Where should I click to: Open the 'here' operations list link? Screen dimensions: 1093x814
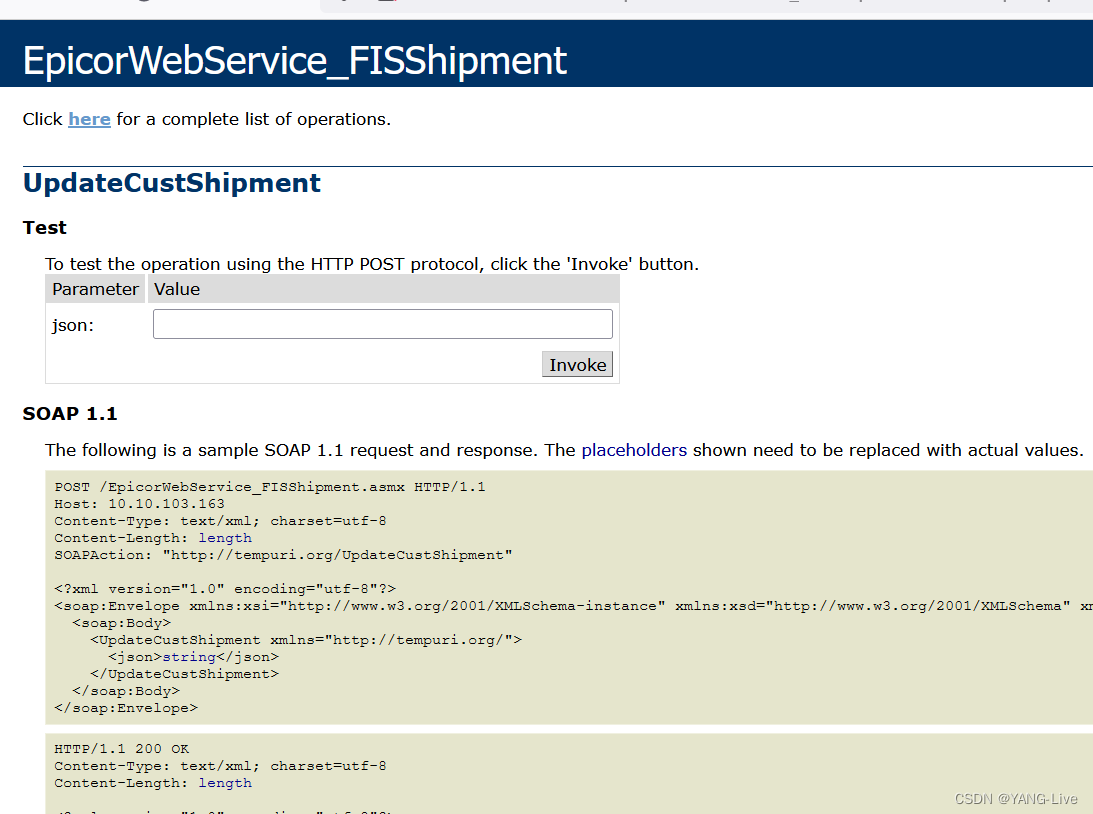(89, 119)
